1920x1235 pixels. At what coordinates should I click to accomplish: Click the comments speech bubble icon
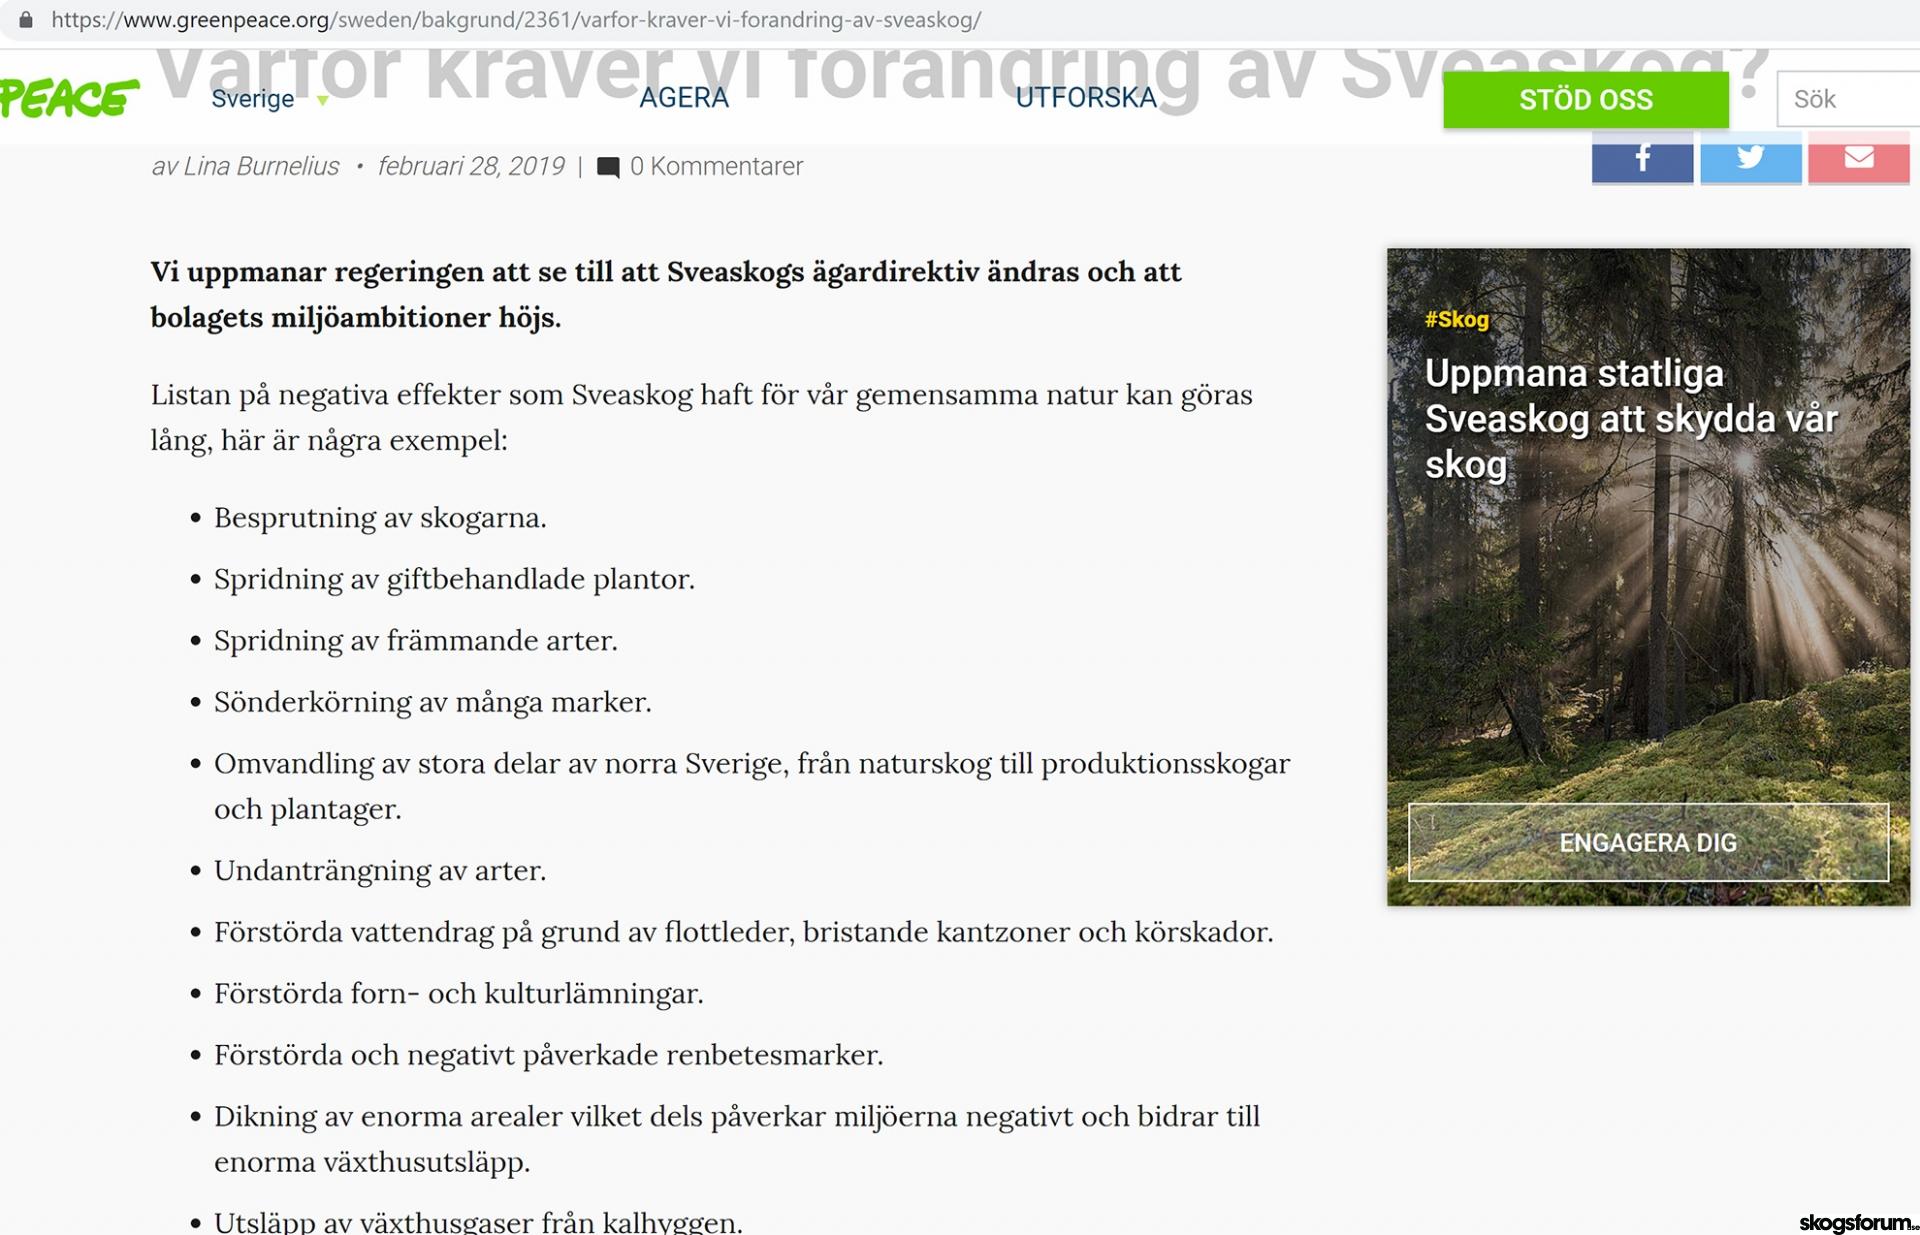pyautogui.click(x=608, y=167)
